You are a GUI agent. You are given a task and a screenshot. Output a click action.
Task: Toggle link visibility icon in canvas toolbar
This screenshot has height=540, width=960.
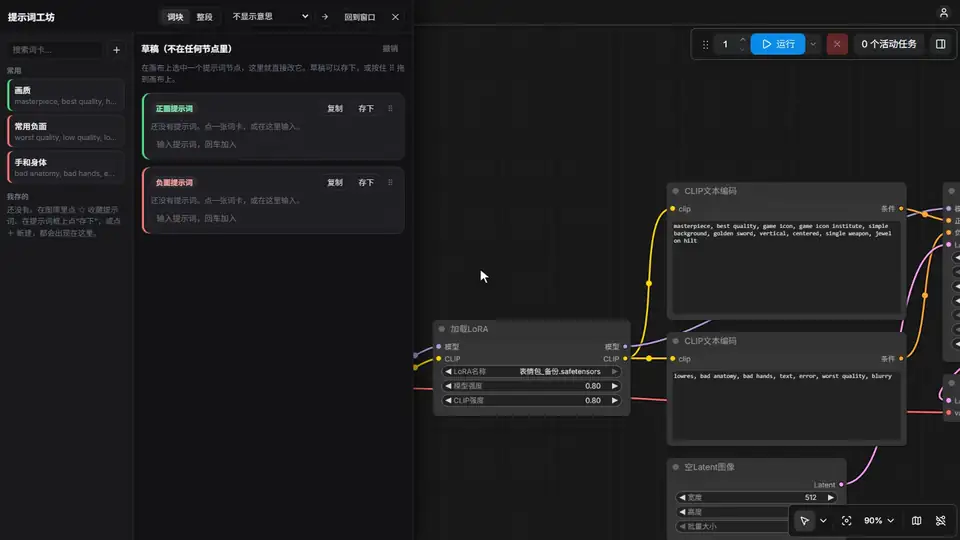tap(940, 521)
